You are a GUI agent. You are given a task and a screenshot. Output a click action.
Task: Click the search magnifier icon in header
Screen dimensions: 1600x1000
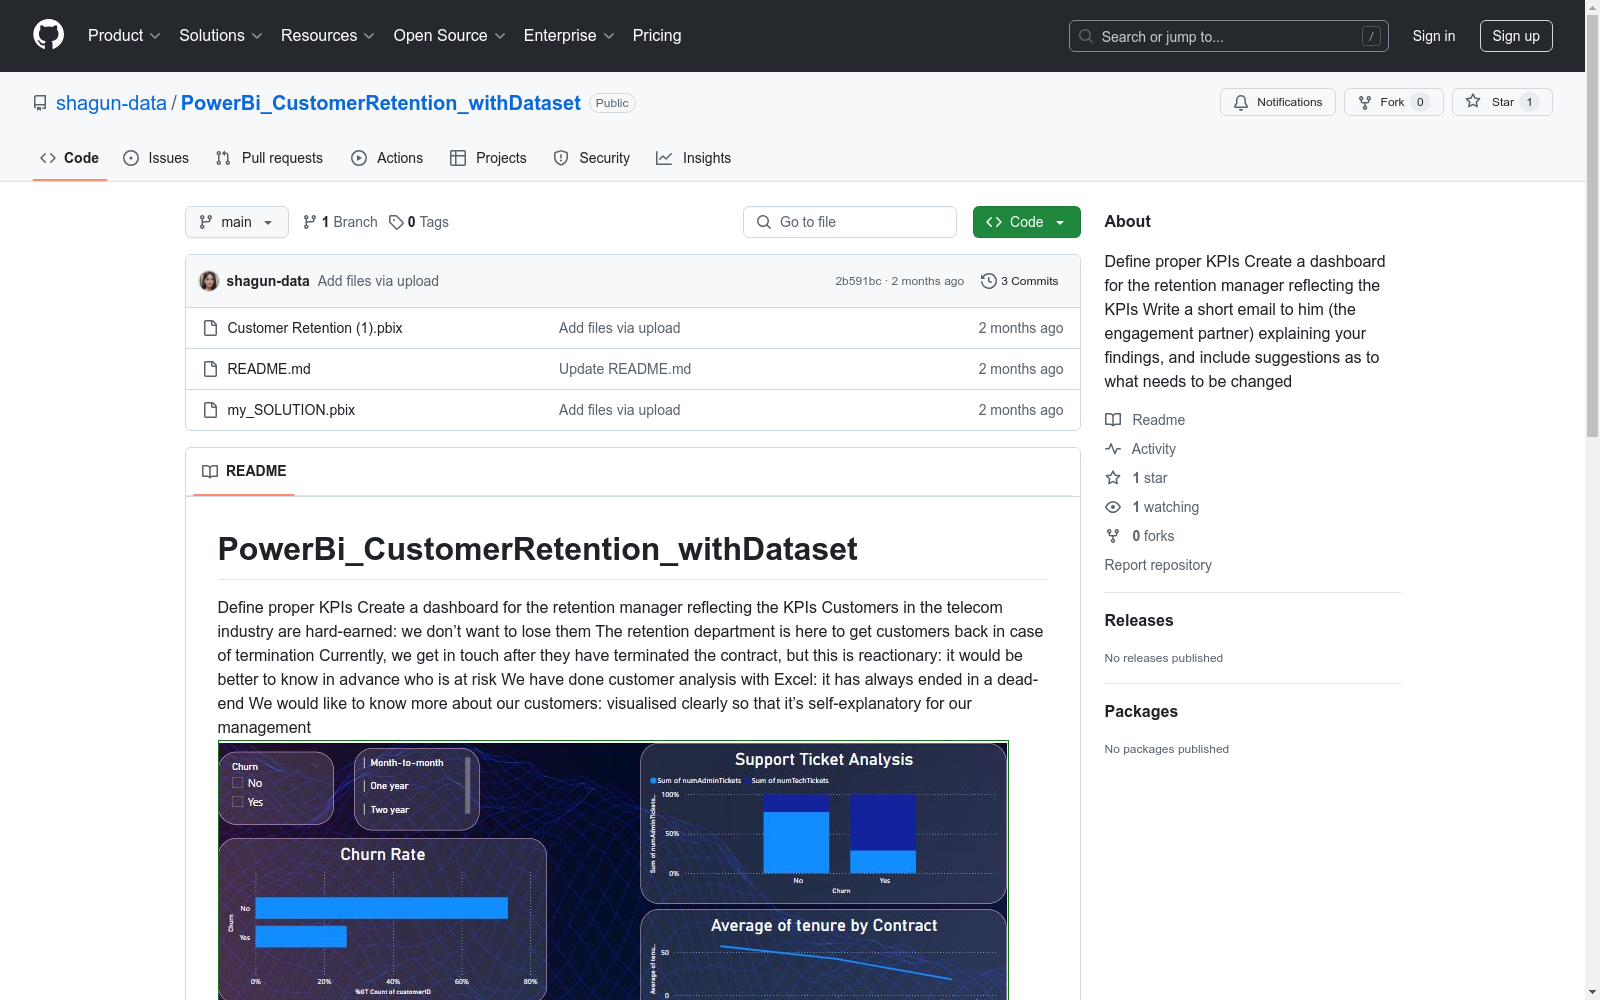click(x=1086, y=36)
